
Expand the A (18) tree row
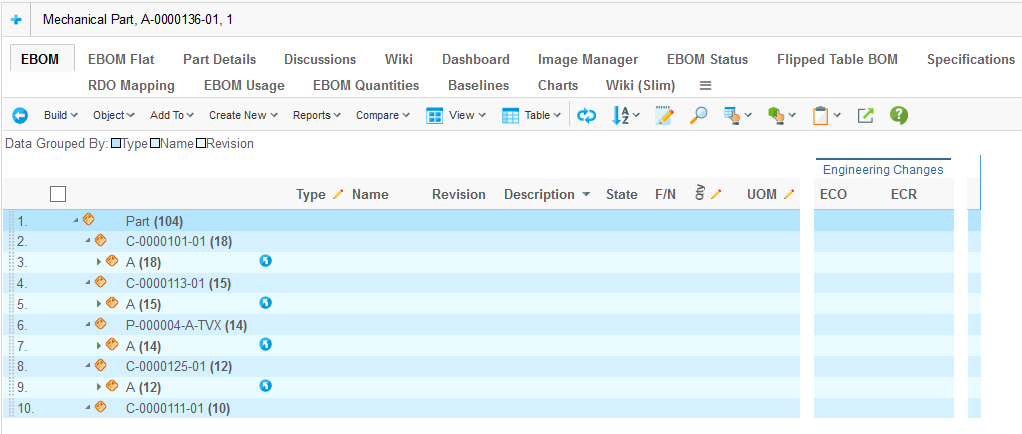coord(99,261)
